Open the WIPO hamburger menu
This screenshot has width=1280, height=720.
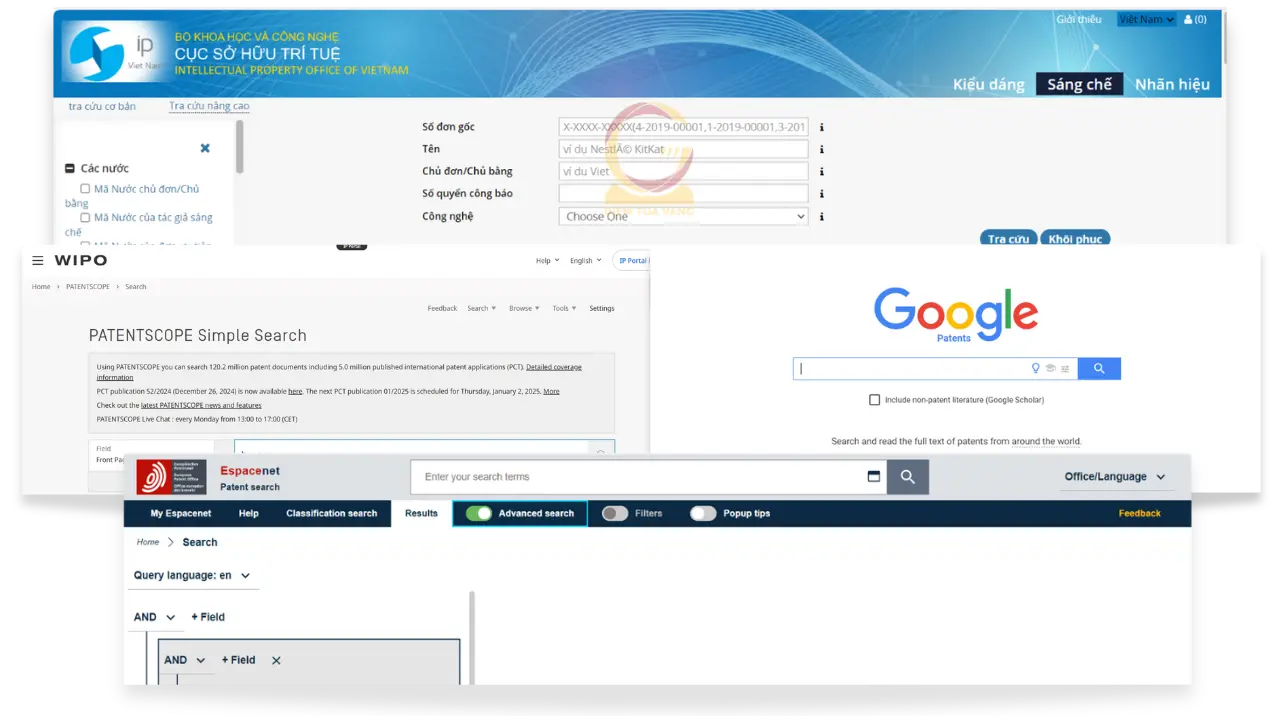pyautogui.click(x=37, y=260)
